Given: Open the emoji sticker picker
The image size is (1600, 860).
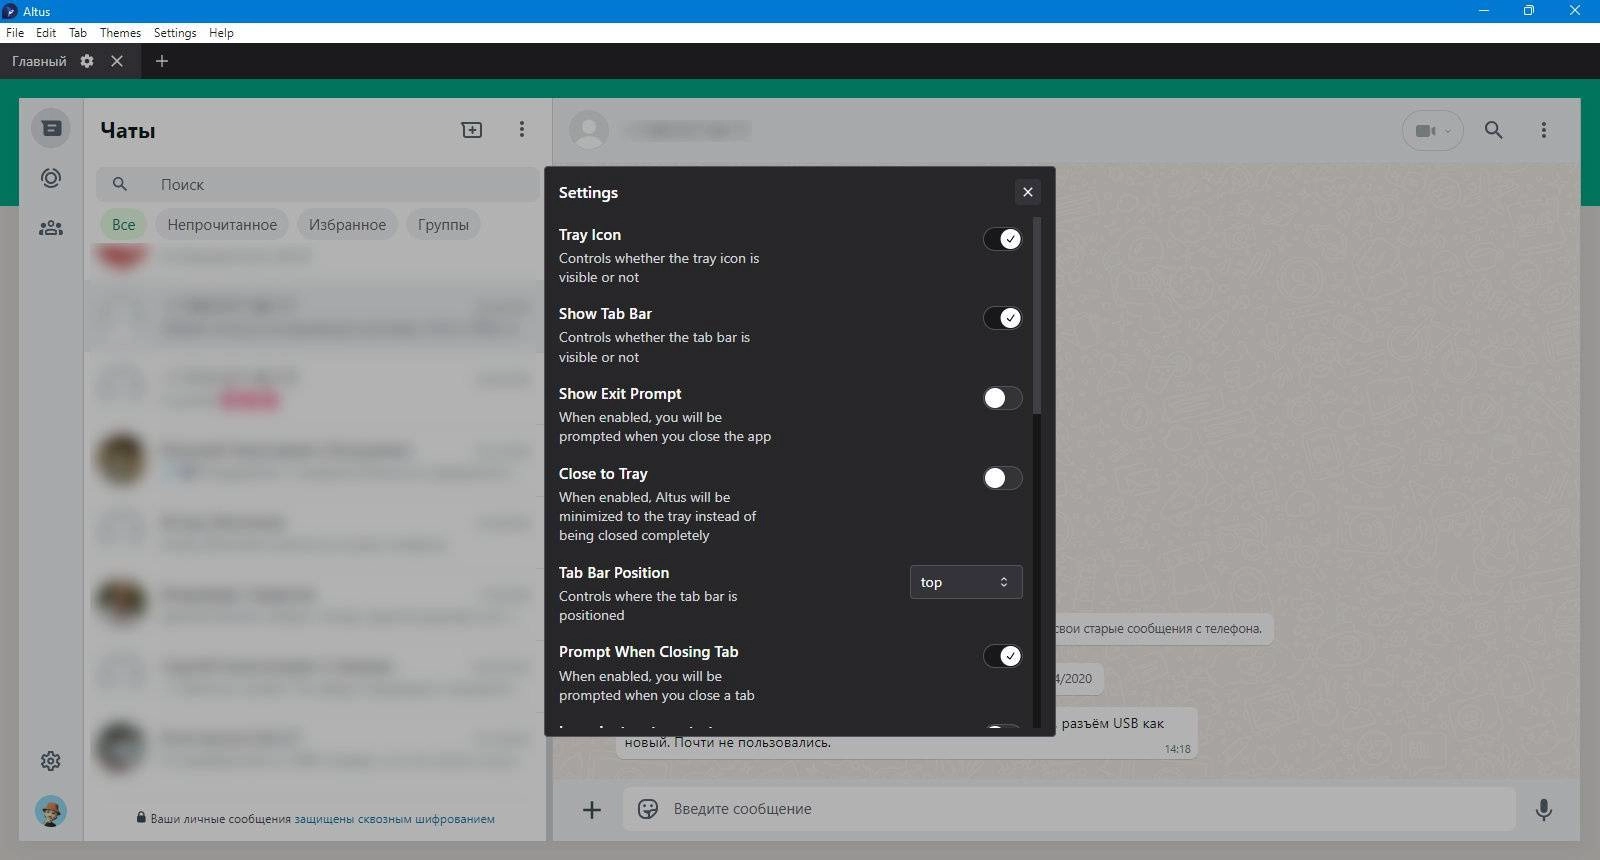Looking at the screenshot, I should click(648, 808).
